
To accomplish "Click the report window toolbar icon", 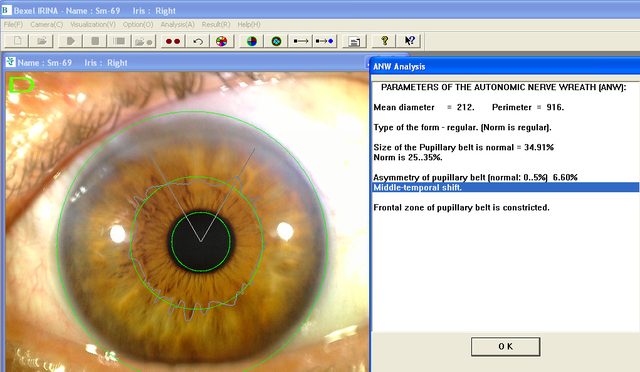I will pos(354,41).
